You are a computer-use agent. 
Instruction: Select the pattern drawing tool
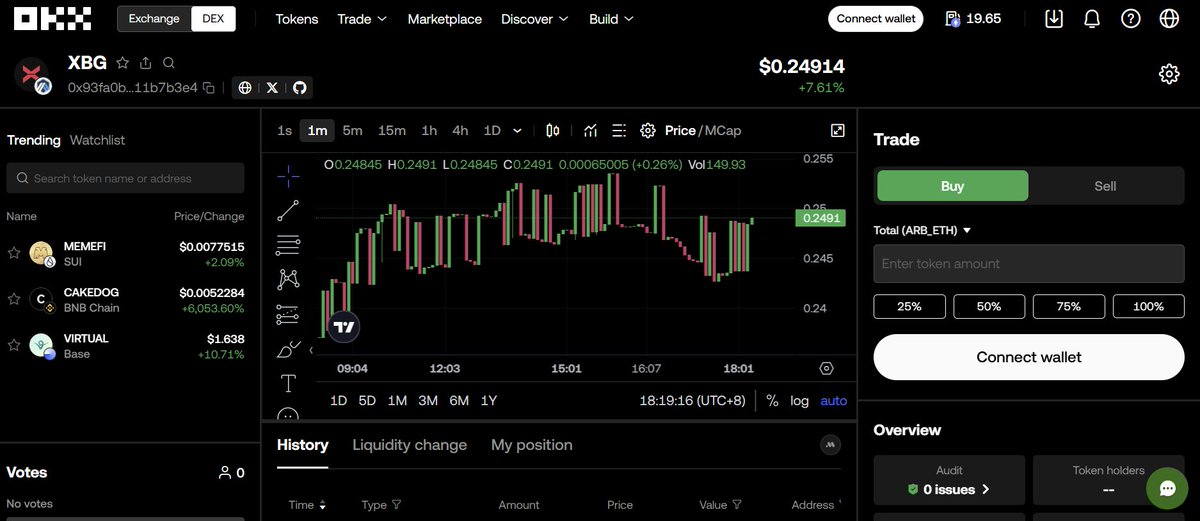pyautogui.click(x=288, y=279)
